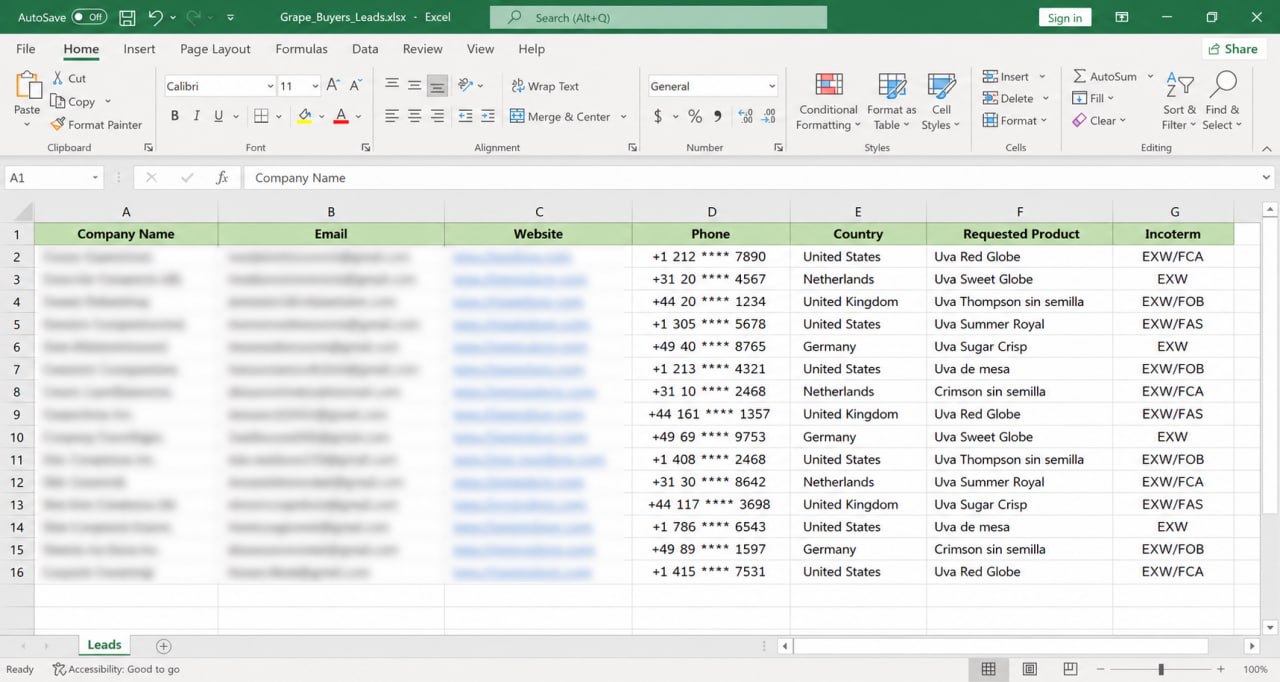Viewport: 1280px width, 682px height.
Task: Click the Borders icon
Action: tap(260, 116)
